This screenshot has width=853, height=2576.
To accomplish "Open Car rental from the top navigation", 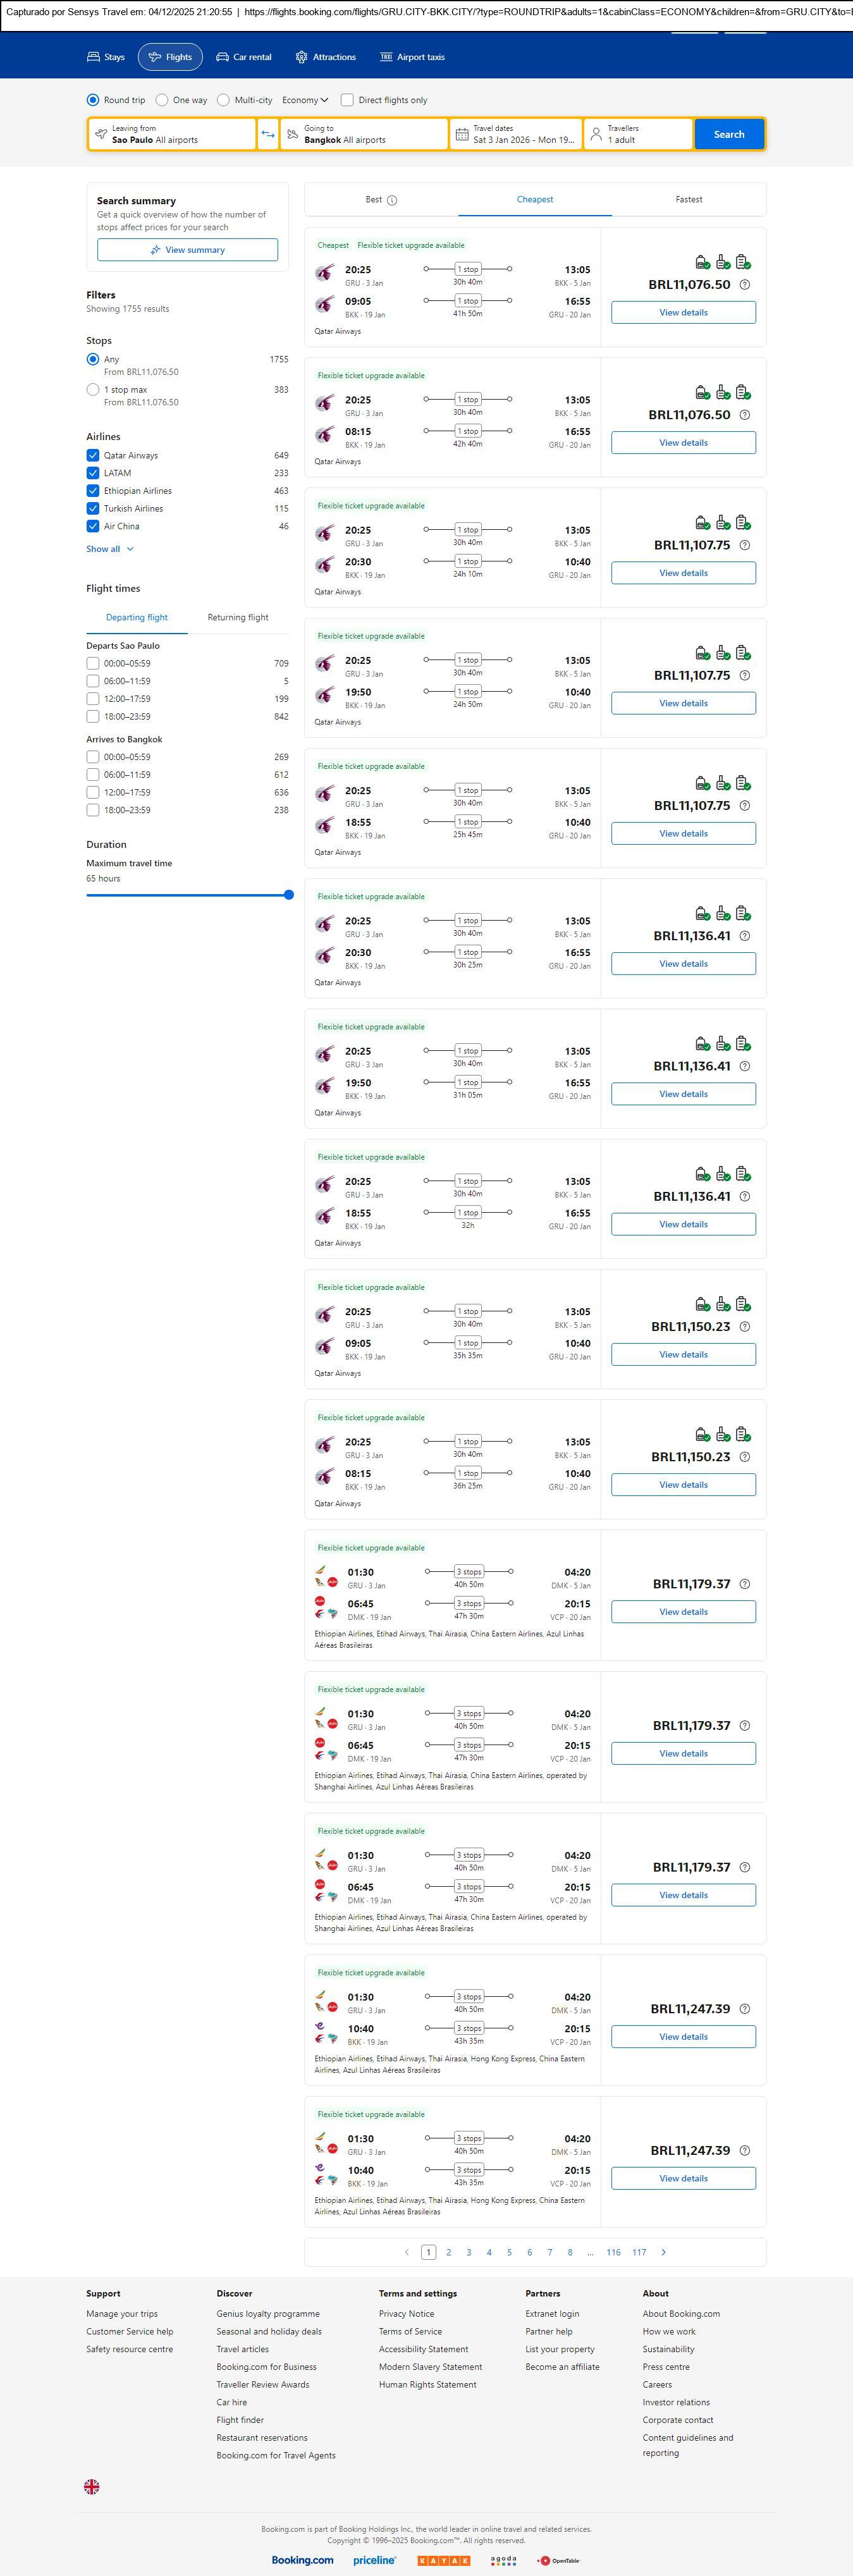I will (x=244, y=57).
